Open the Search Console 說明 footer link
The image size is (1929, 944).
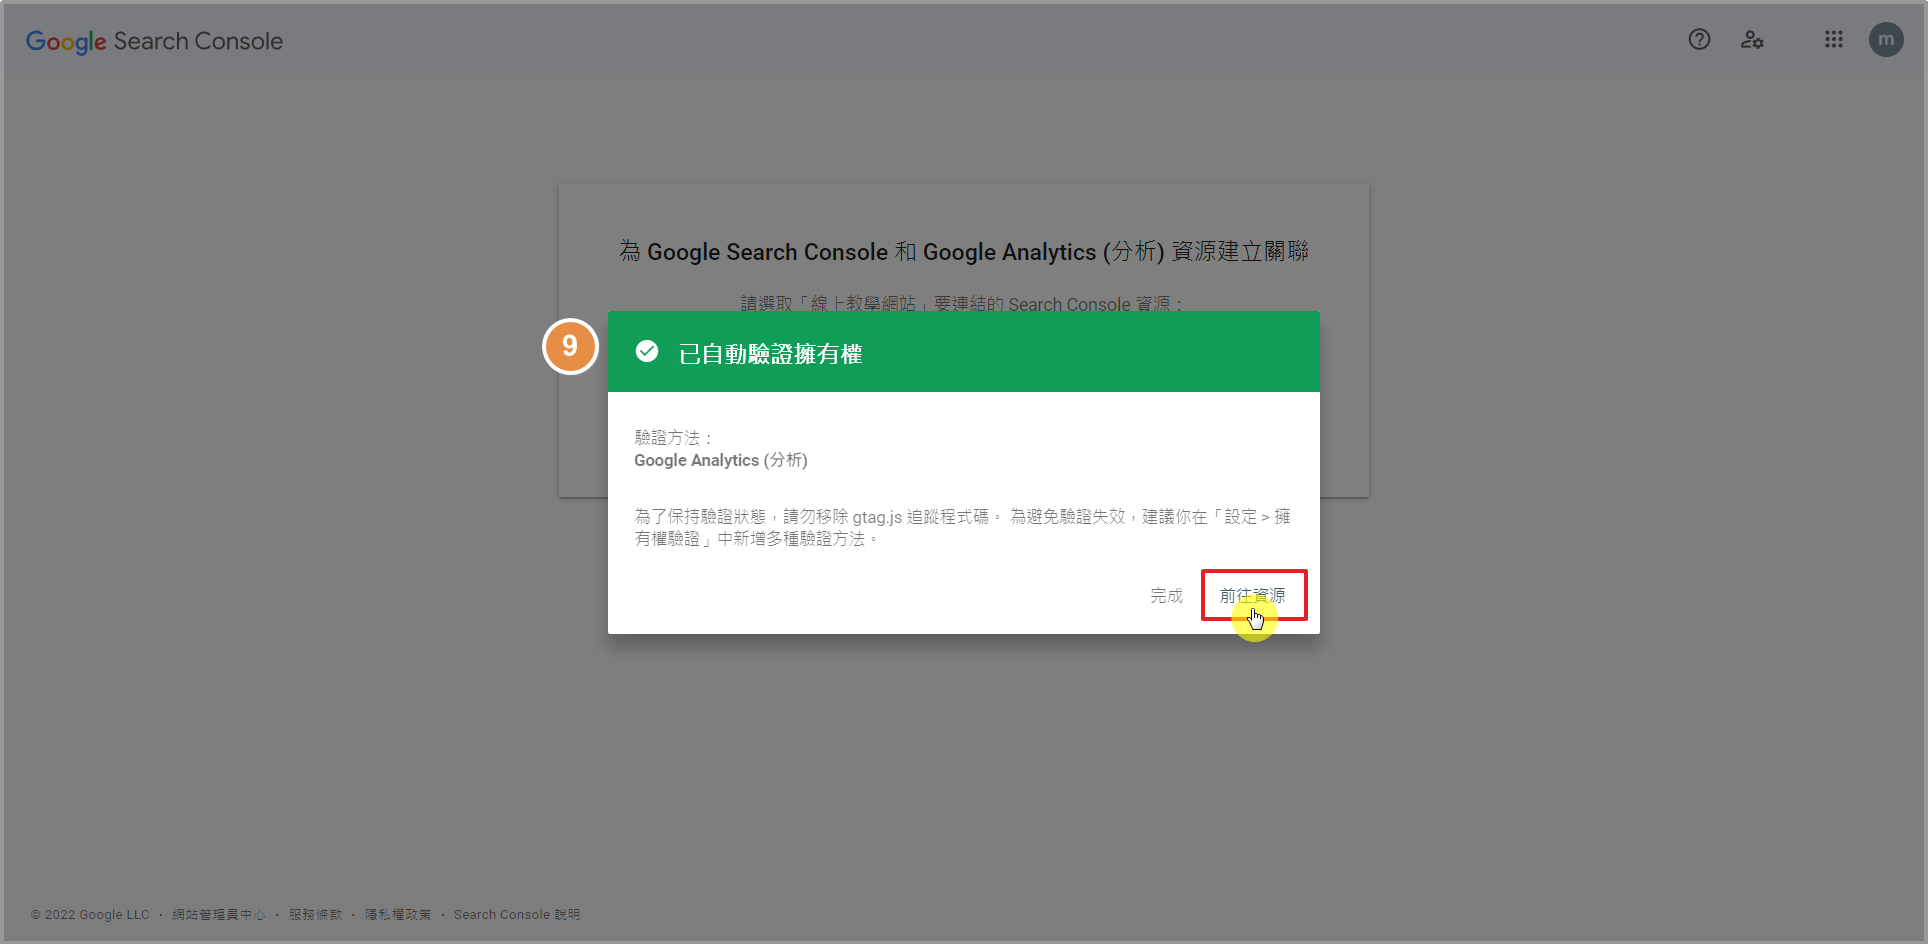pyautogui.click(x=516, y=915)
